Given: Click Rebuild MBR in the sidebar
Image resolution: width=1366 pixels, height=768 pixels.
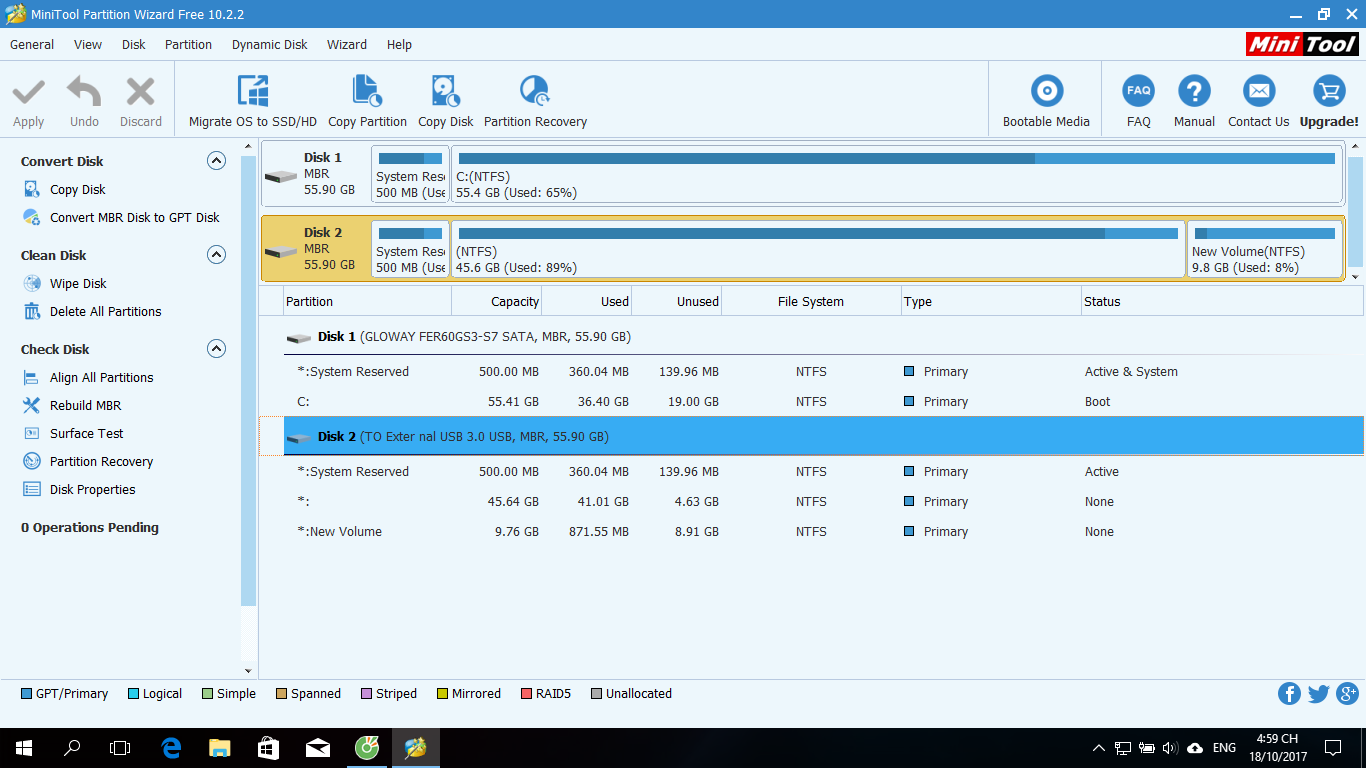Looking at the screenshot, I should click(x=85, y=406).
